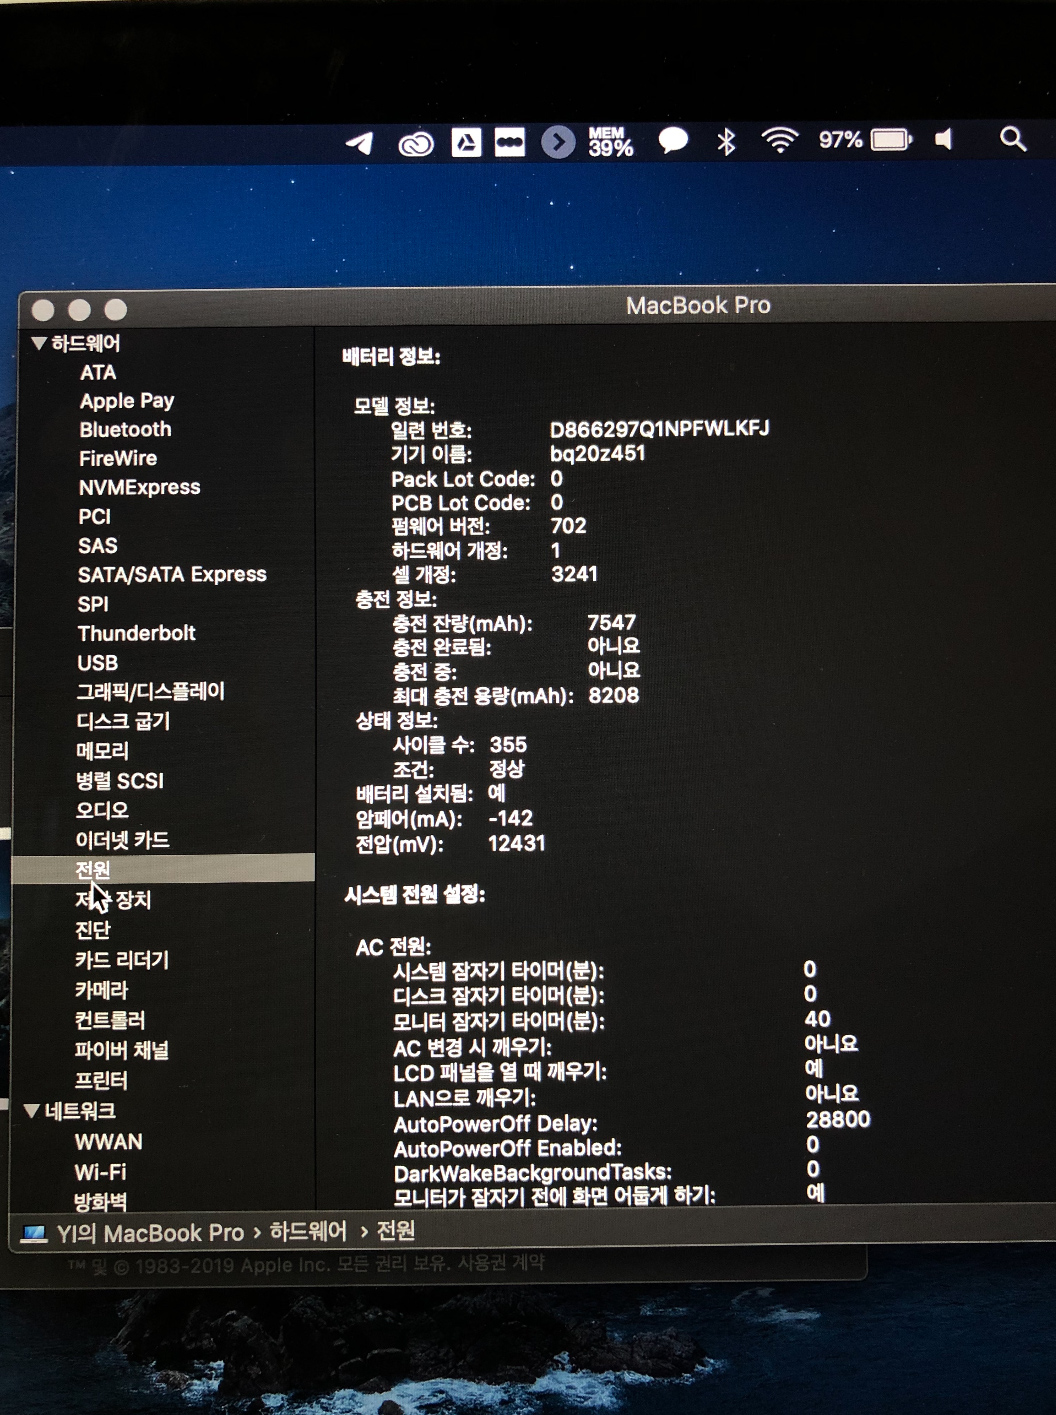Click the battery status icon

890,140
